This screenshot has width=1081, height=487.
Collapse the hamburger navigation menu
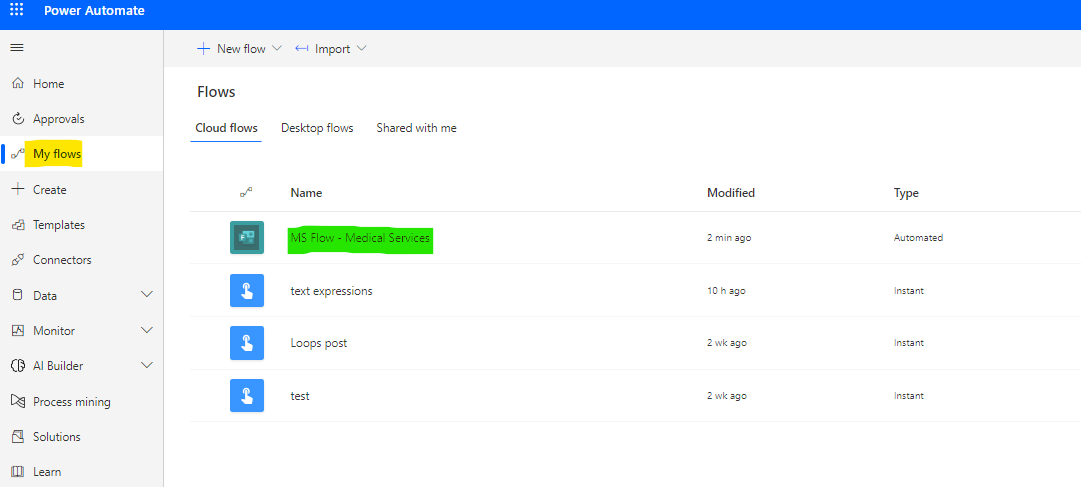17,48
